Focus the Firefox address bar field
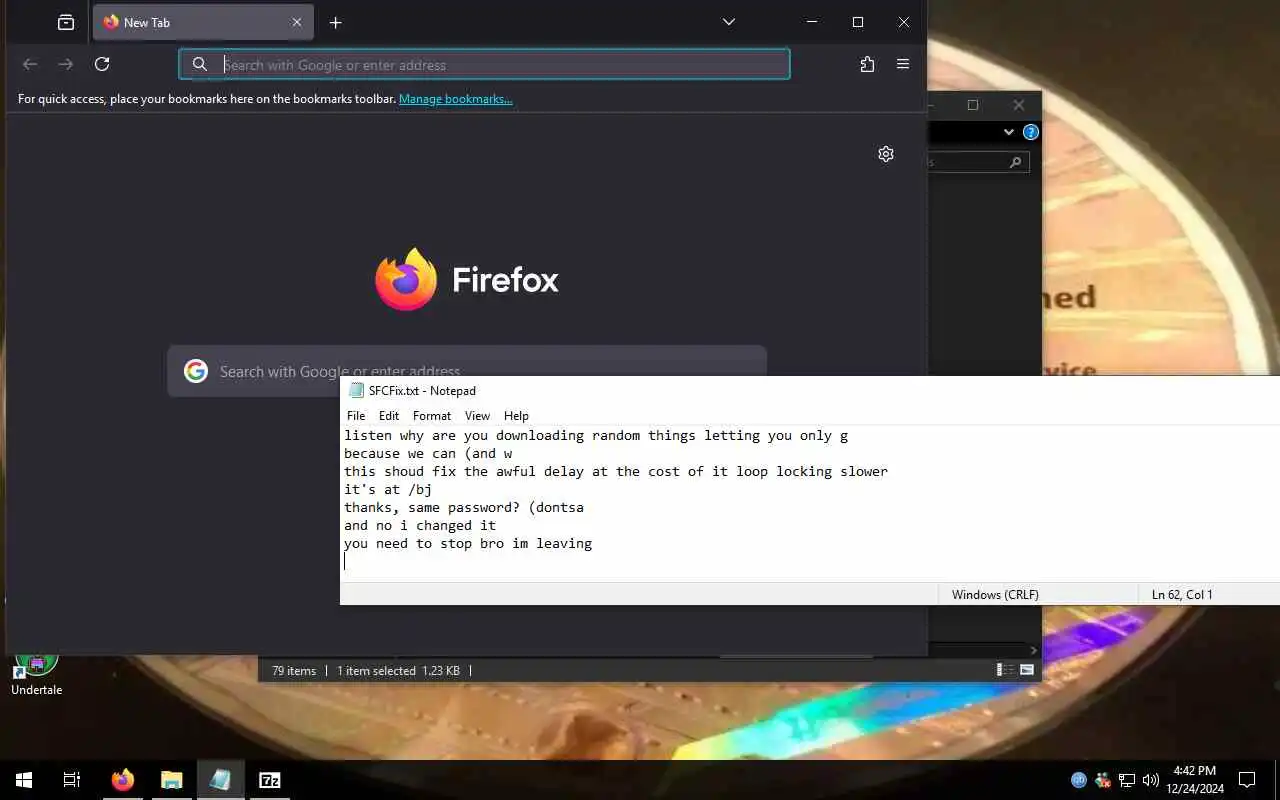The width and height of the screenshot is (1280, 800). tap(484, 64)
